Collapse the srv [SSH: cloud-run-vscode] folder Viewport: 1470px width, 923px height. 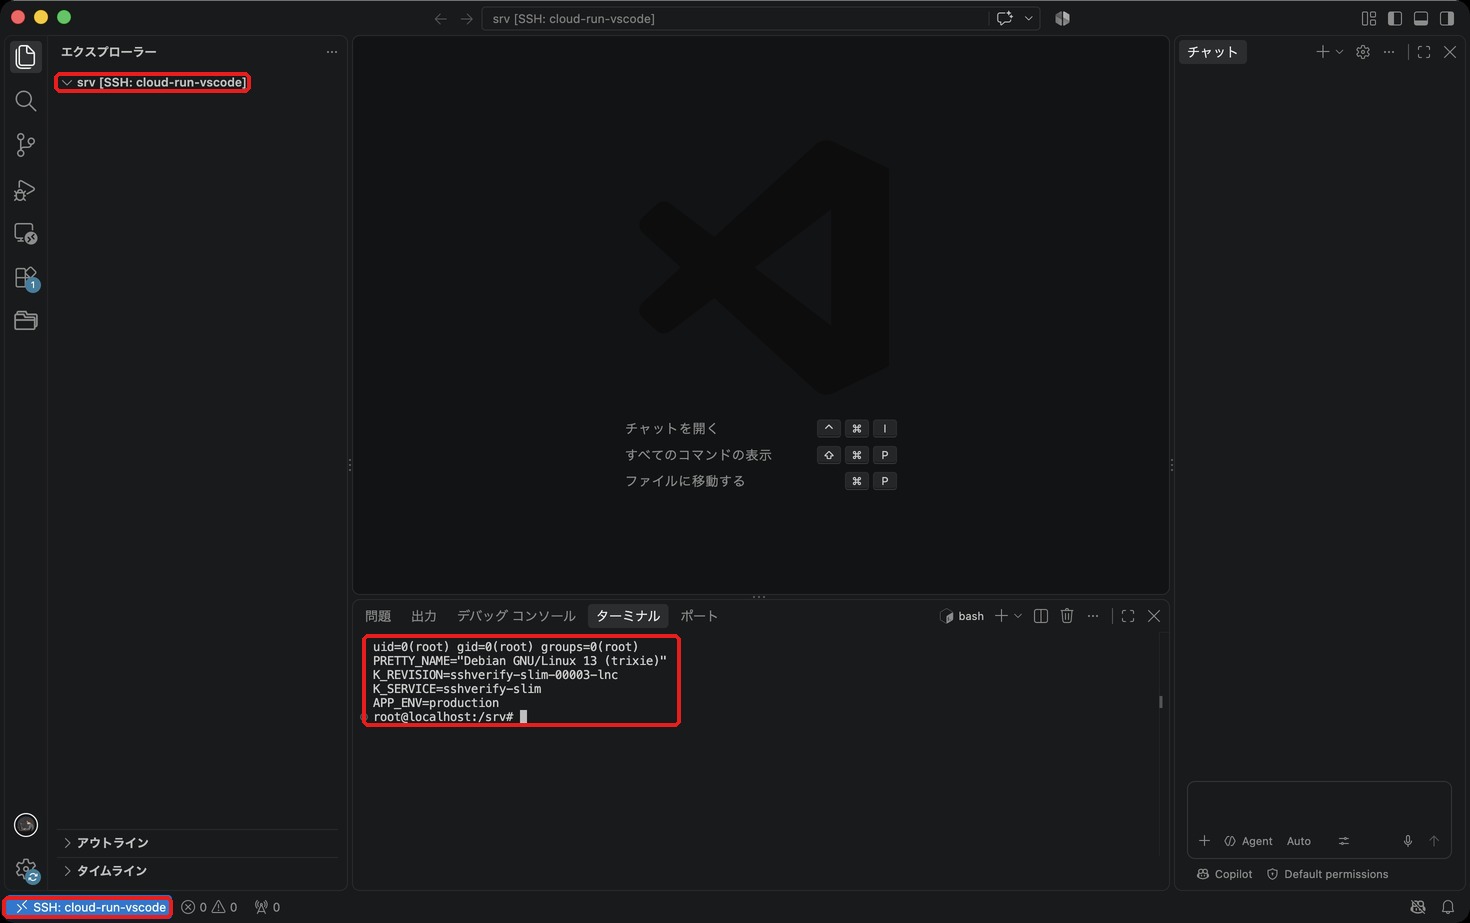[x=152, y=82]
